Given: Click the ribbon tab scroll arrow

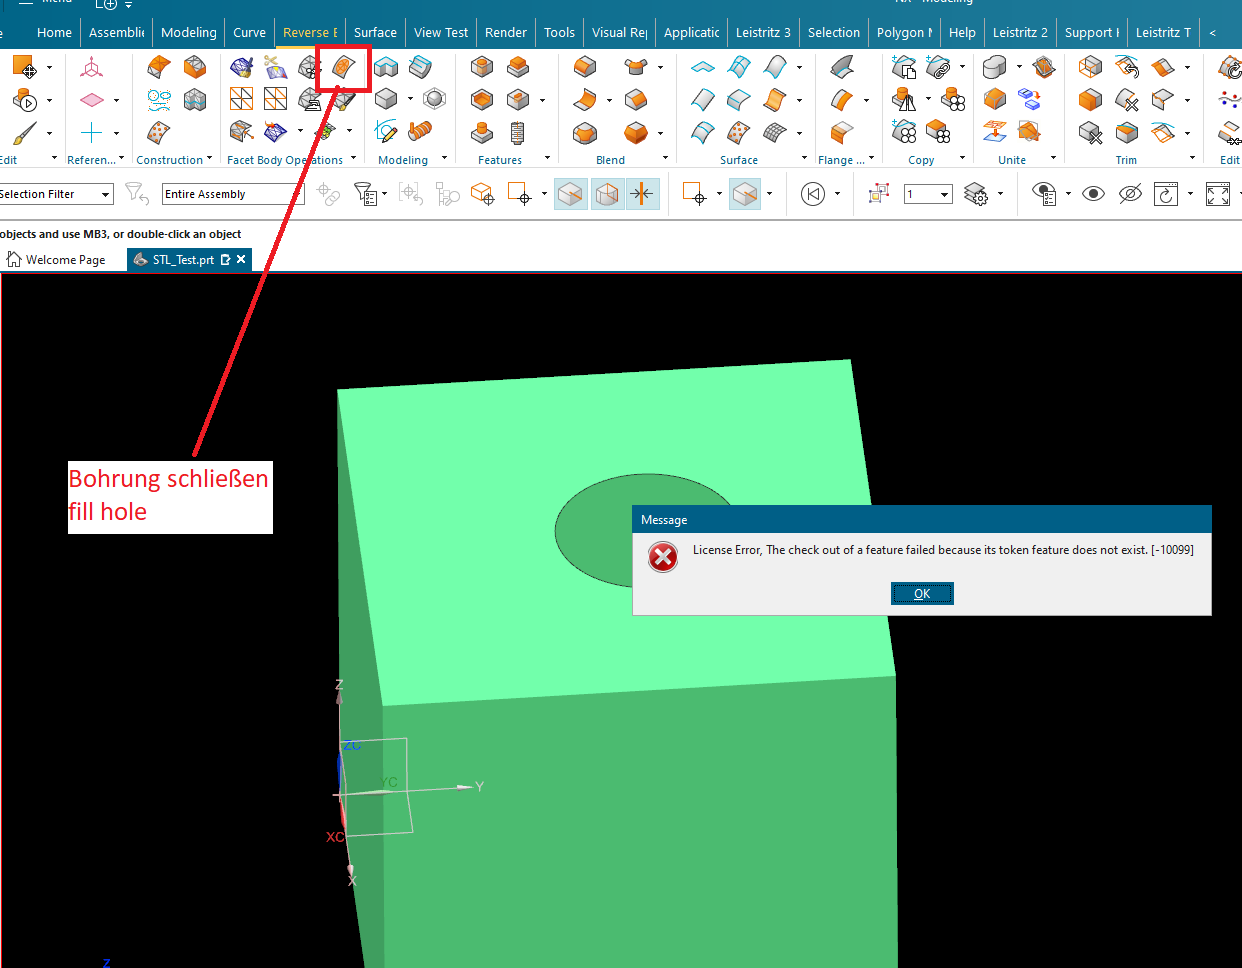Looking at the screenshot, I should (1213, 32).
